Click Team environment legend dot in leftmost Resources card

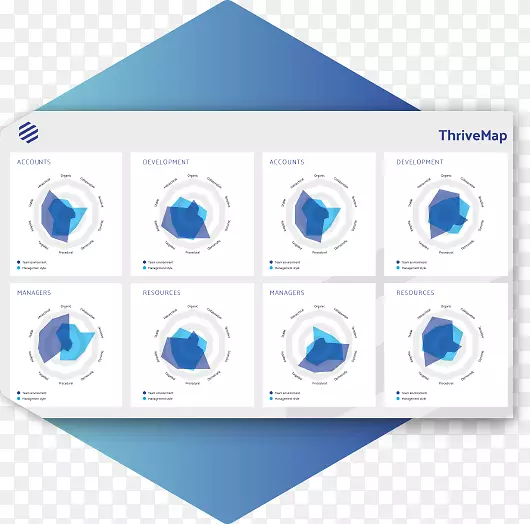click(144, 393)
